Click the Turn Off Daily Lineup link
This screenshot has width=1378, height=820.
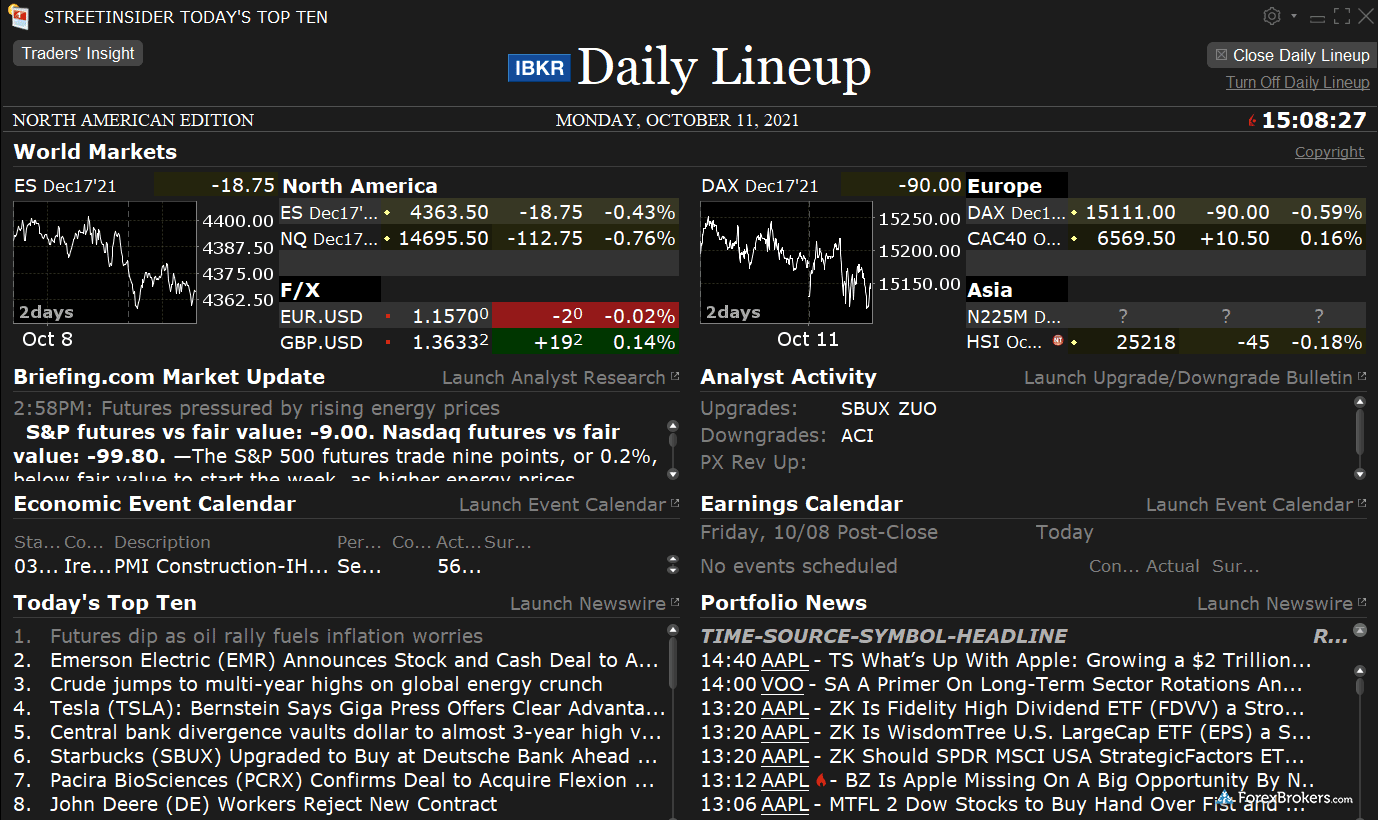click(x=1297, y=83)
